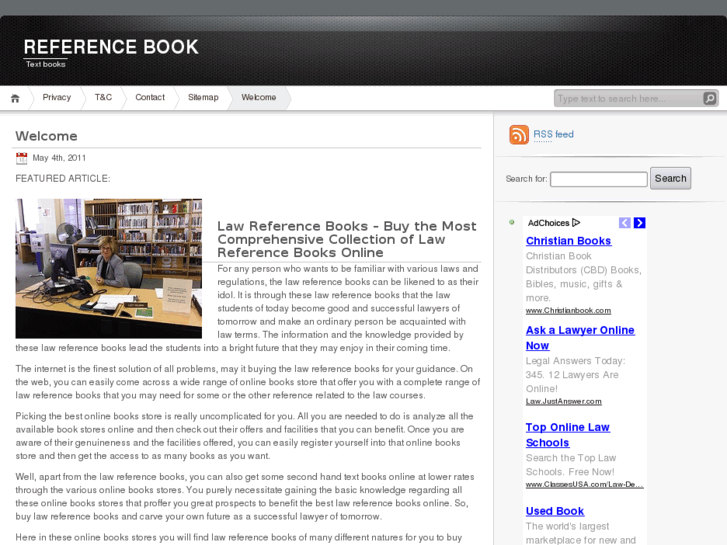Open the Sitemap page
The height and width of the screenshot is (545, 727).
pos(203,97)
